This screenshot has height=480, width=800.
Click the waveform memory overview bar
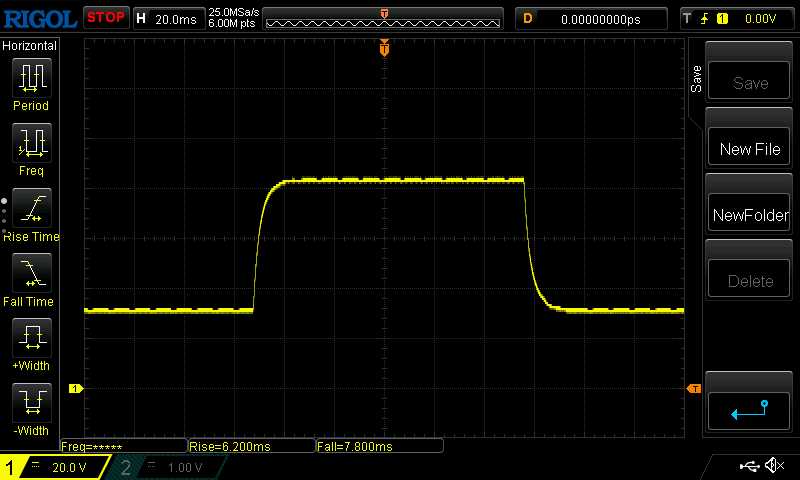tap(383, 19)
